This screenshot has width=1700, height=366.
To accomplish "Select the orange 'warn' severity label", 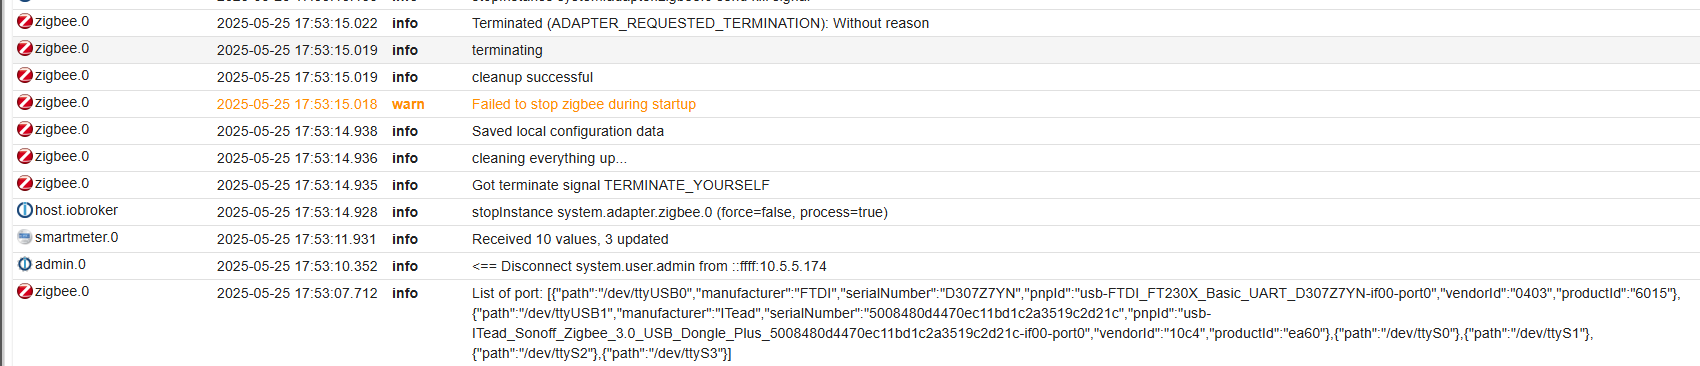I will click(408, 104).
